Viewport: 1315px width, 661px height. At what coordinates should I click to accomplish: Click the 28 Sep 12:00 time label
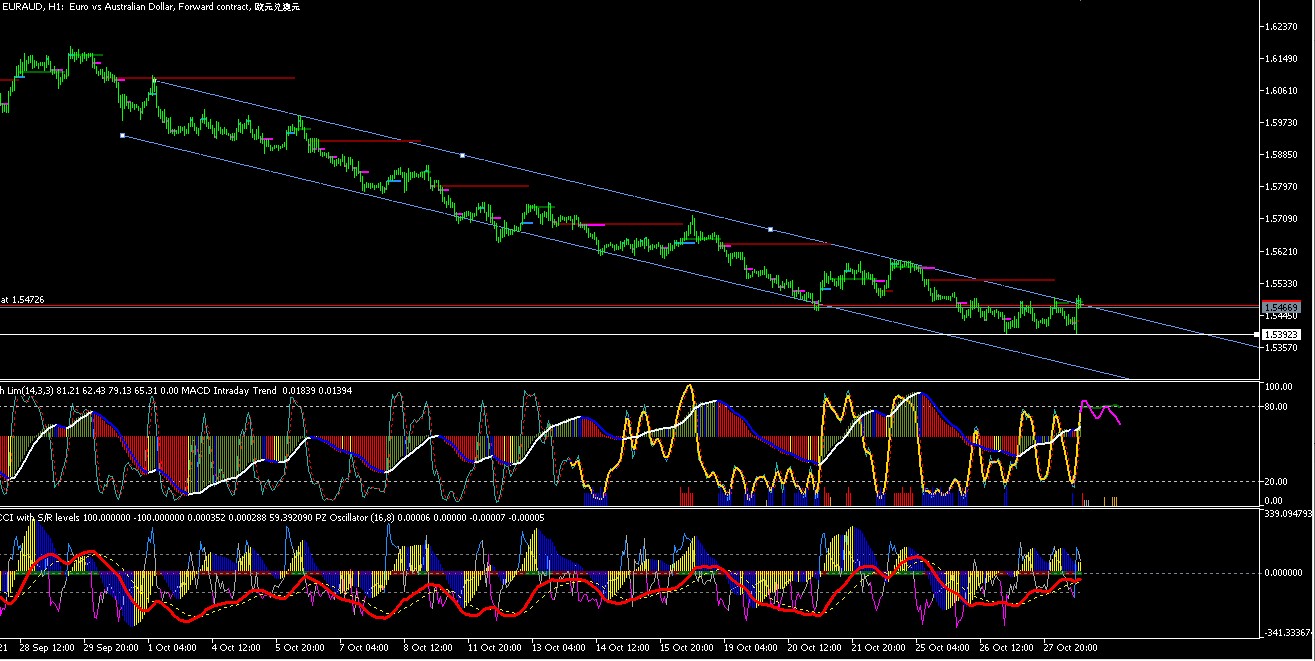pyautogui.click(x=46, y=649)
